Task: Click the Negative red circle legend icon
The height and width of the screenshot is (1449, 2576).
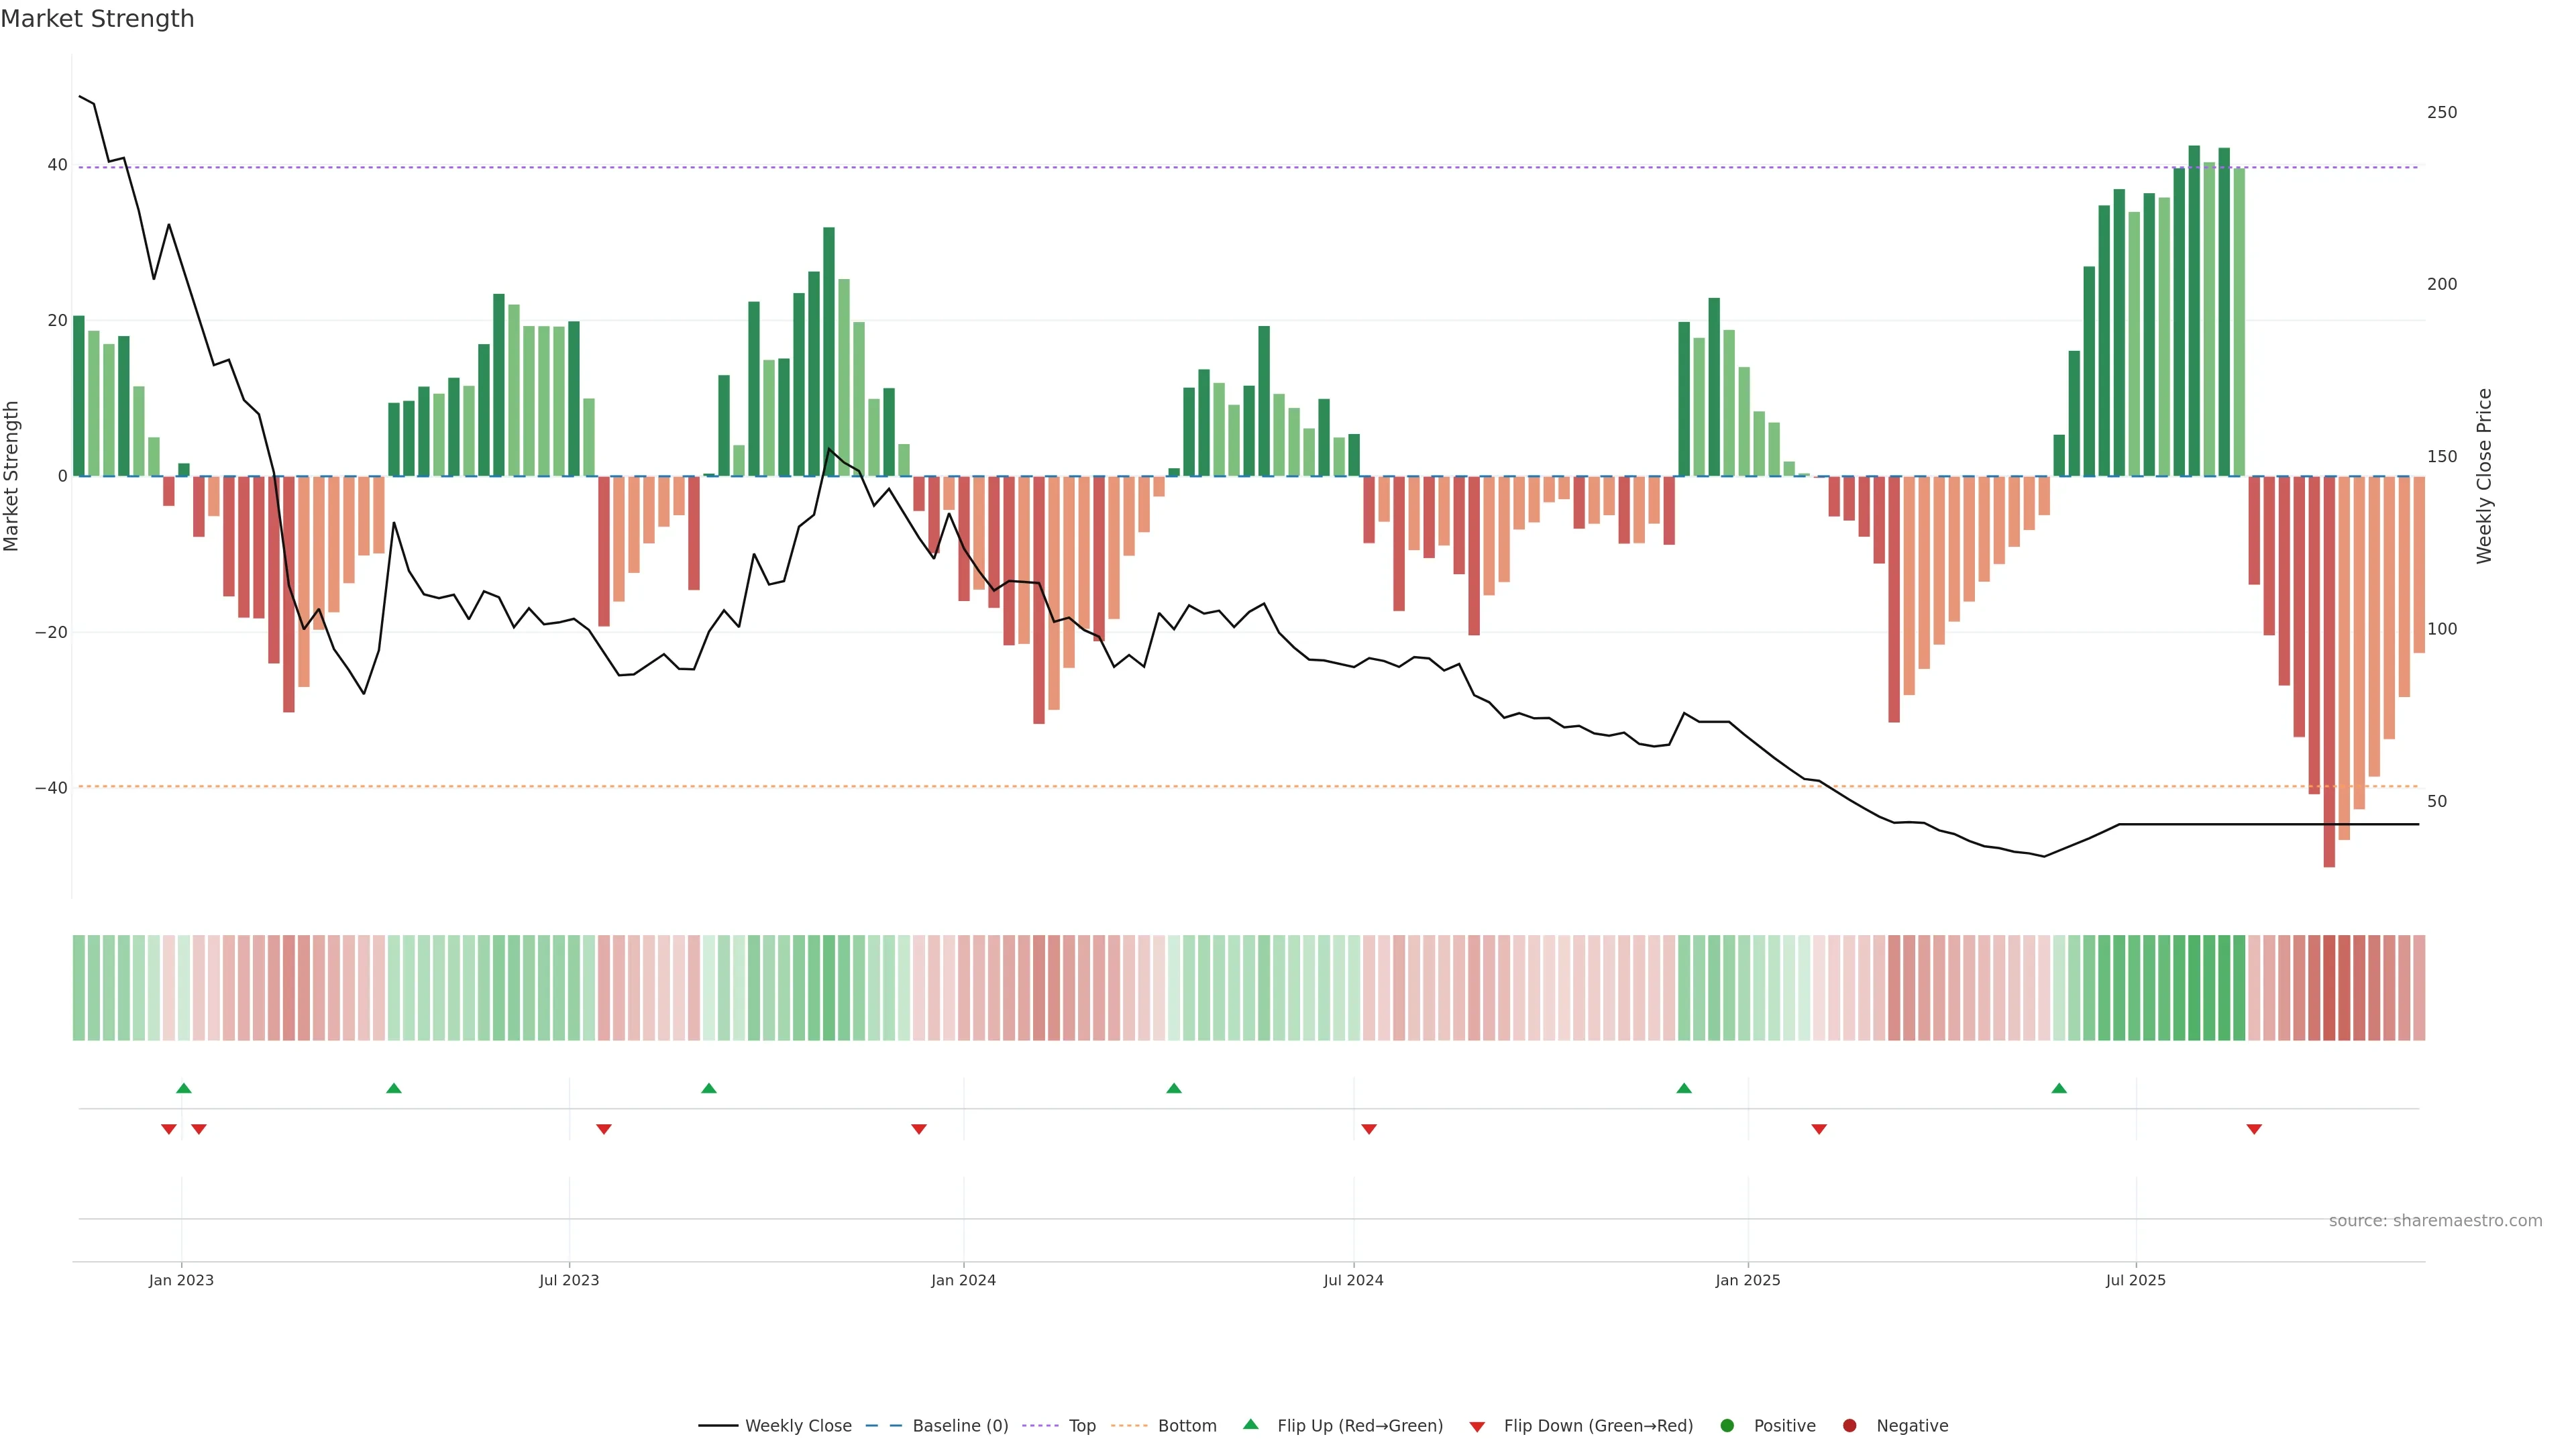Action: (x=1849, y=1425)
